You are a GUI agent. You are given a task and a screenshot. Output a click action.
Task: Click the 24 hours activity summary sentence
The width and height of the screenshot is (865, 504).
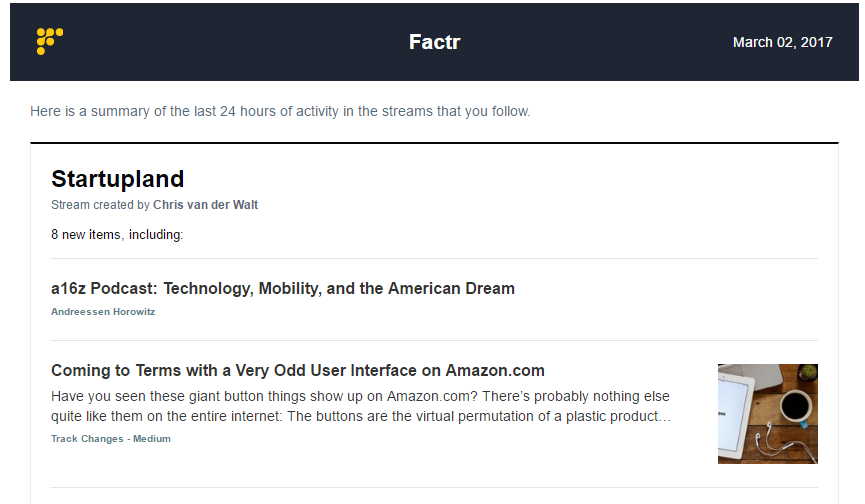(x=280, y=111)
